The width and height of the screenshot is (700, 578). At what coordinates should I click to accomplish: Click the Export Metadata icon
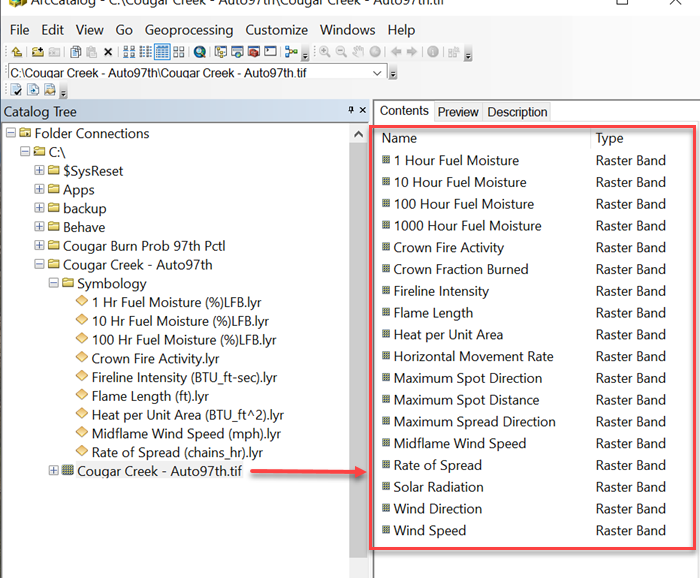(x=33, y=90)
